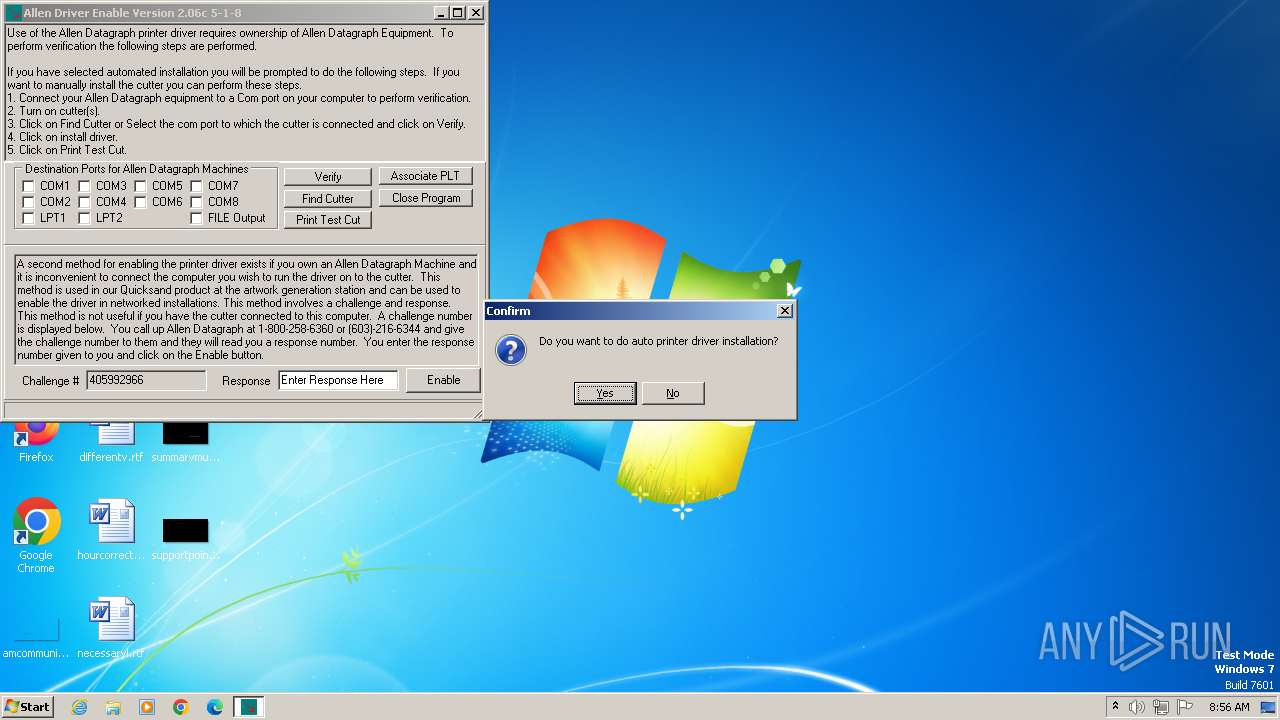Click the Verify button
The image size is (1280, 720).
pyautogui.click(x=328, y=176)
